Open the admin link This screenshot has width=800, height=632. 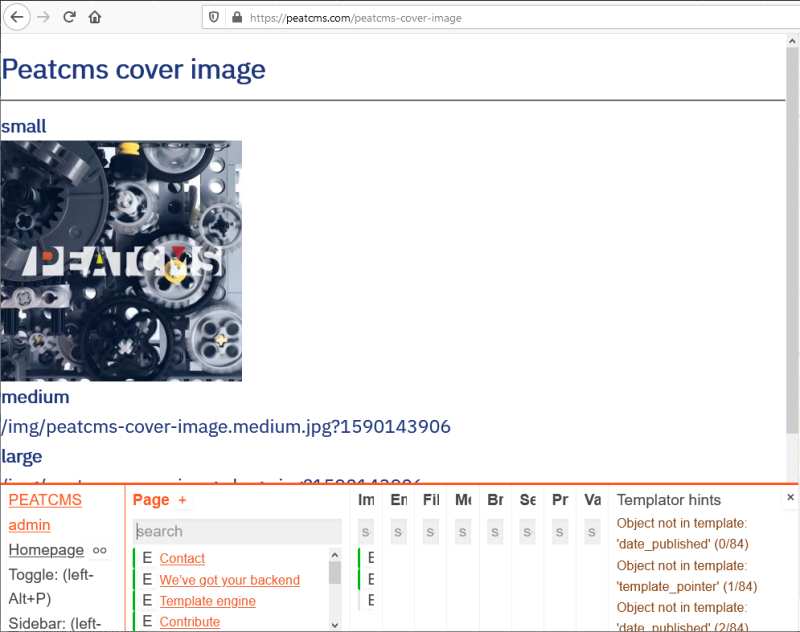click(30, 525)
